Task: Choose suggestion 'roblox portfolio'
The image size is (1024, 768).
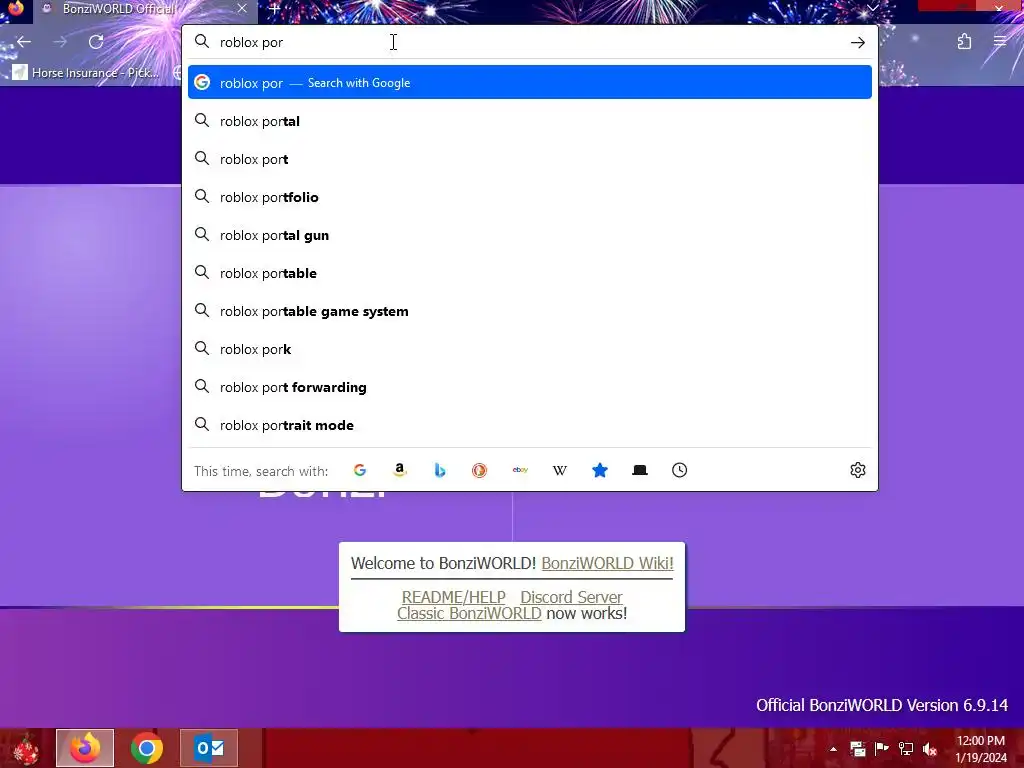Action: click(530, 197)
